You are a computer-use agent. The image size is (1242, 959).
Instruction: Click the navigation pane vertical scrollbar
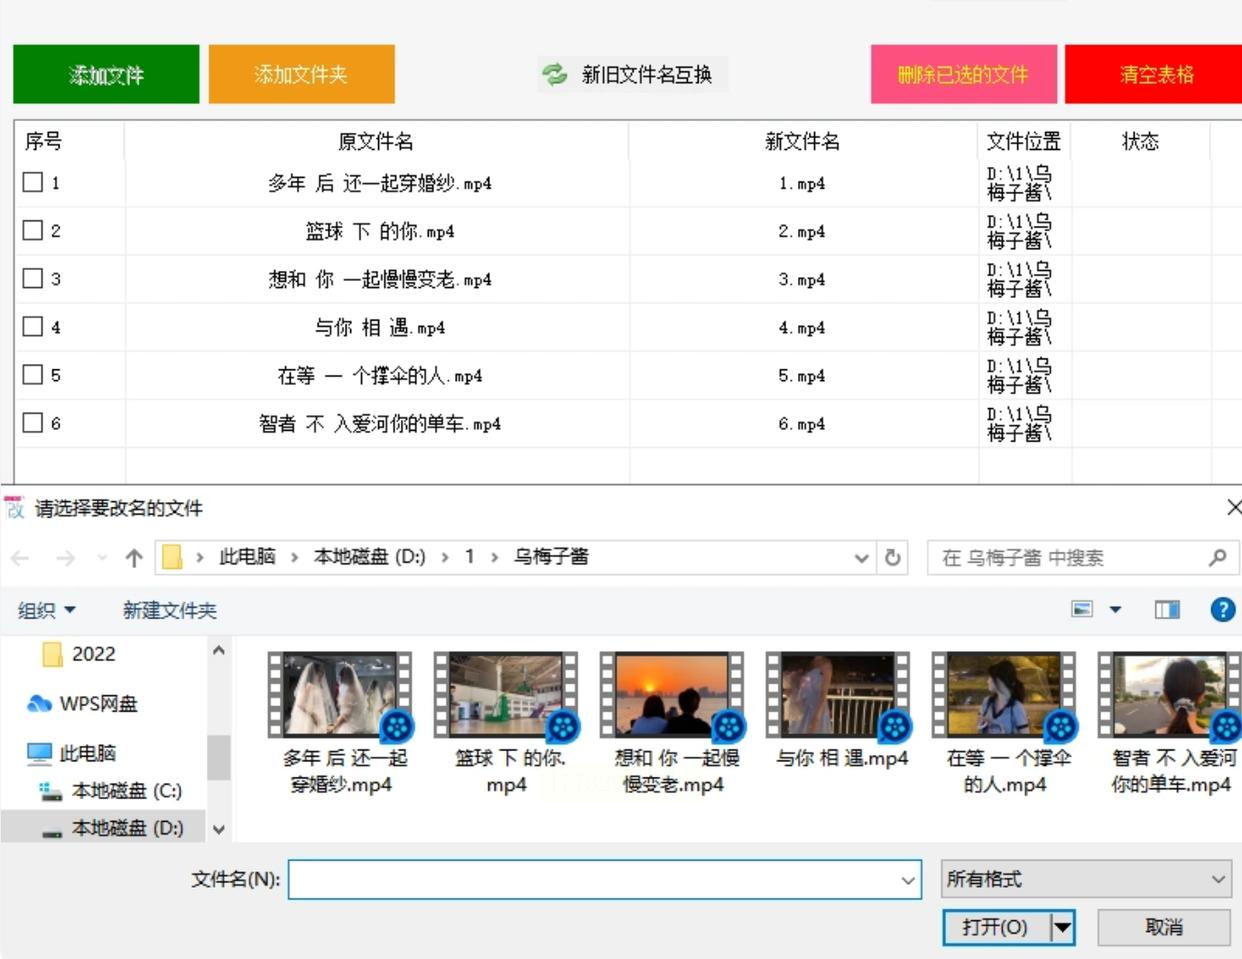218,757
